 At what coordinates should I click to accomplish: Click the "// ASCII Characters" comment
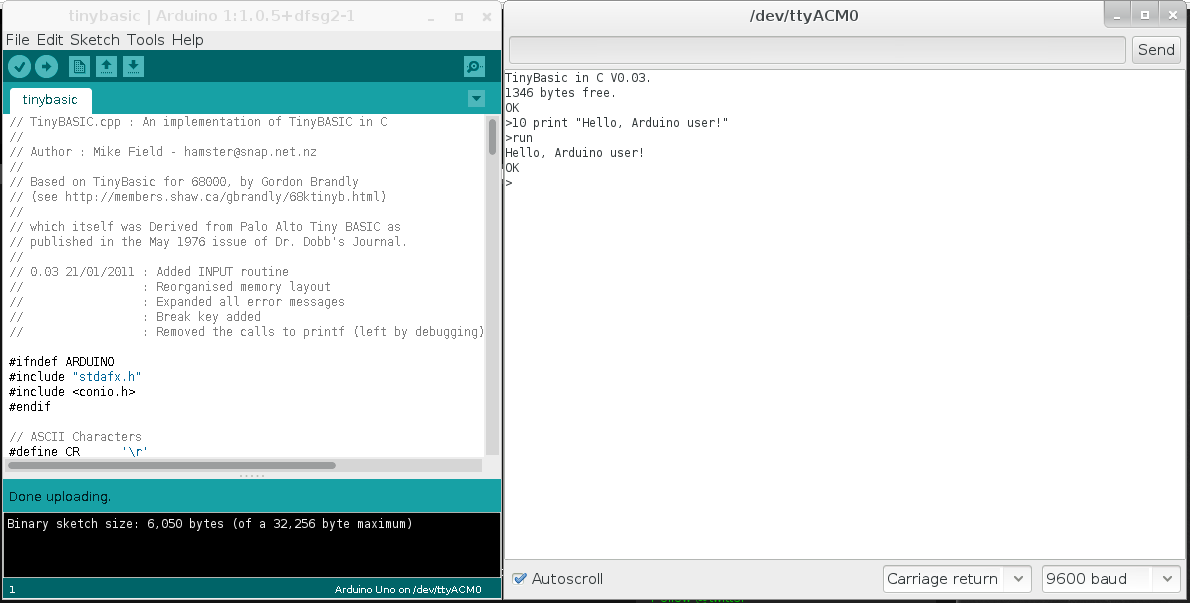75,437
